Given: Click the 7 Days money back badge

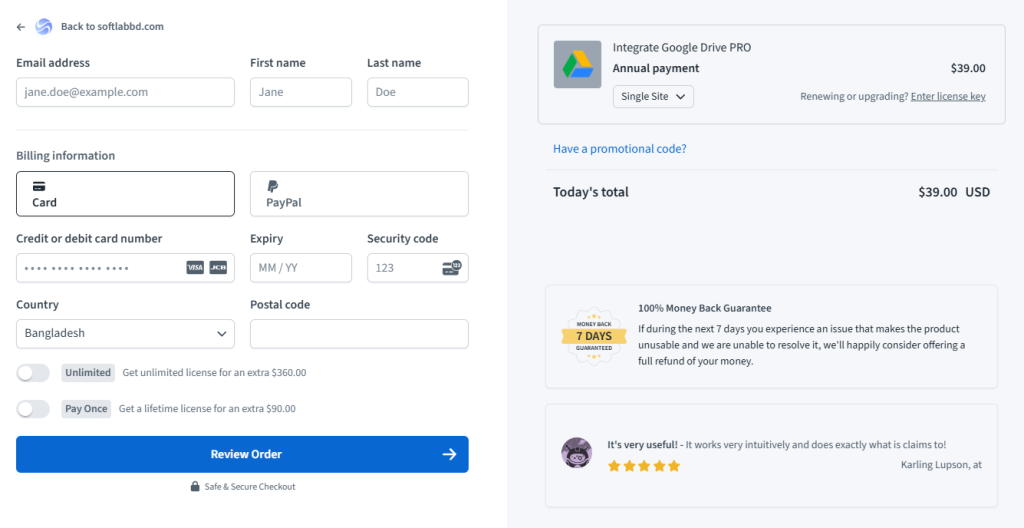Looking at the screenshot, I should 594,336.
